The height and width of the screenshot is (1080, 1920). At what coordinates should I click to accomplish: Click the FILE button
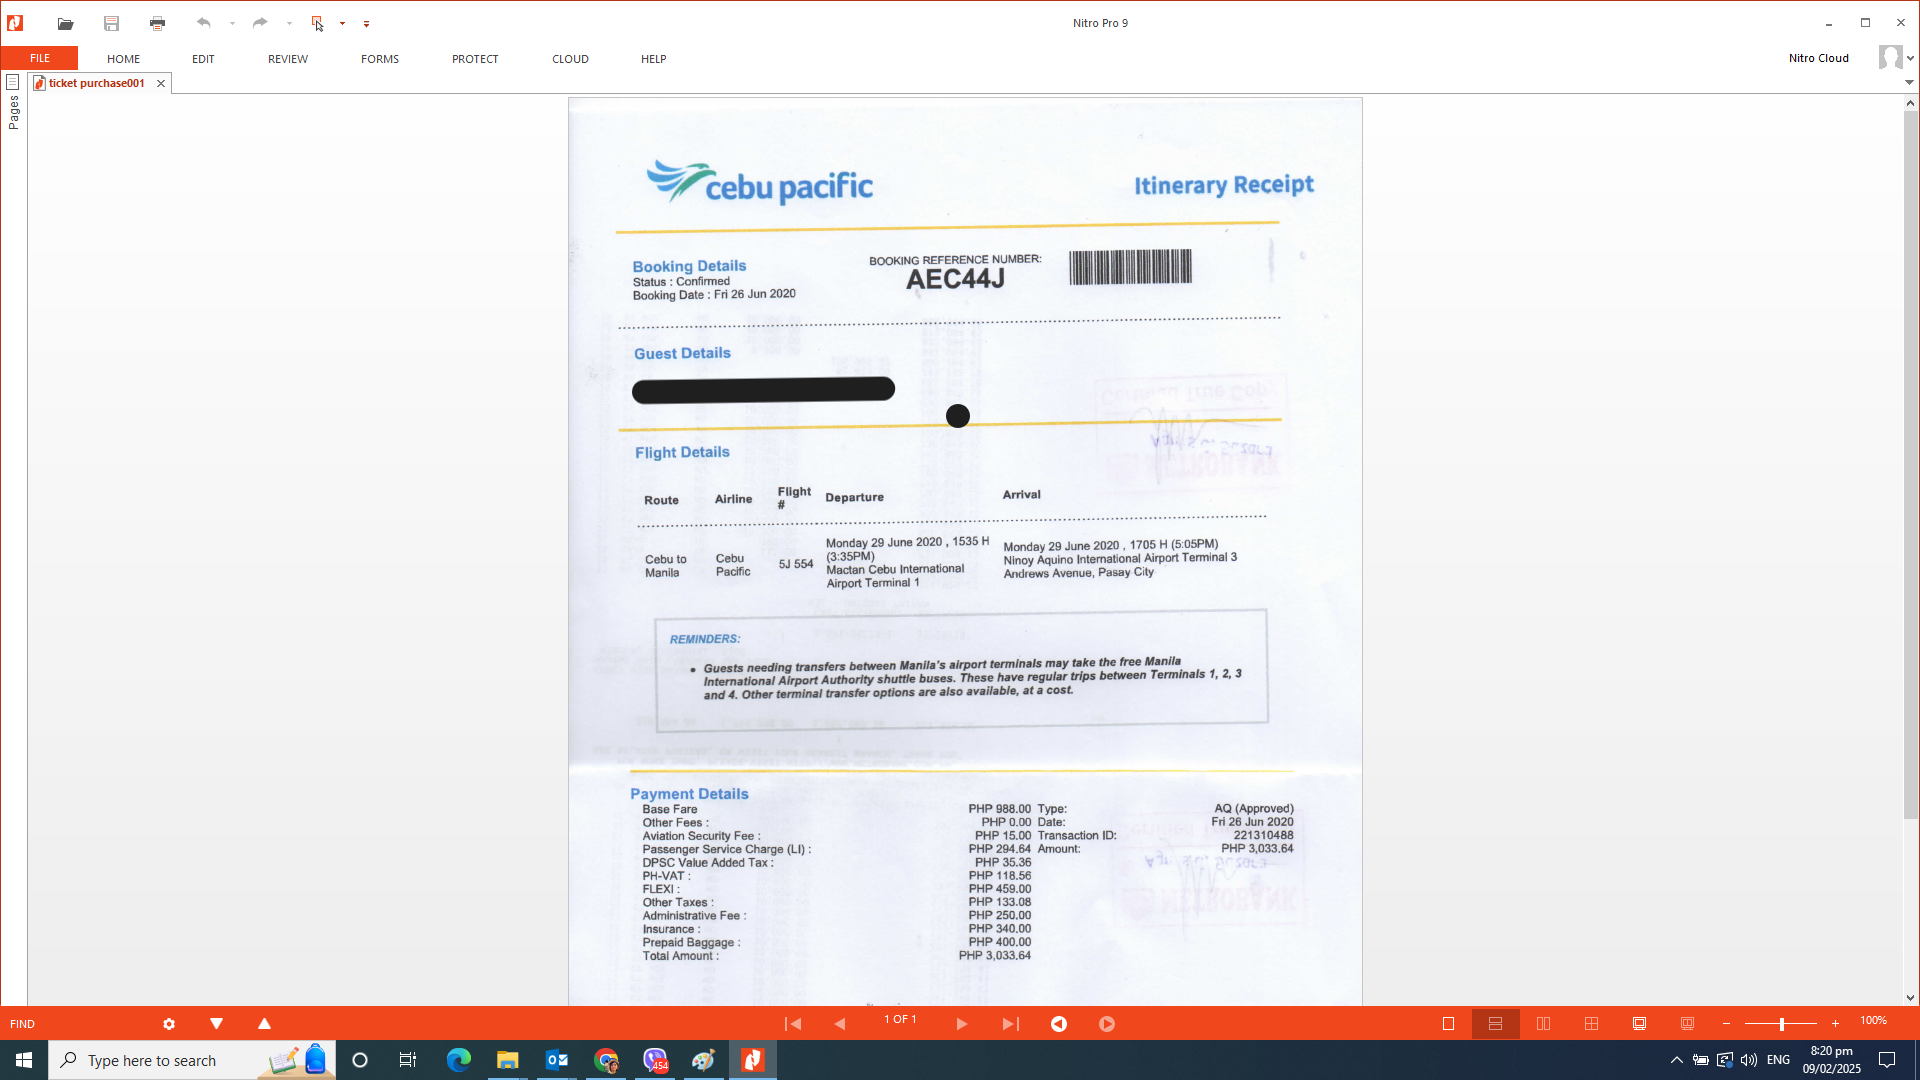click(x=40, y=58)
